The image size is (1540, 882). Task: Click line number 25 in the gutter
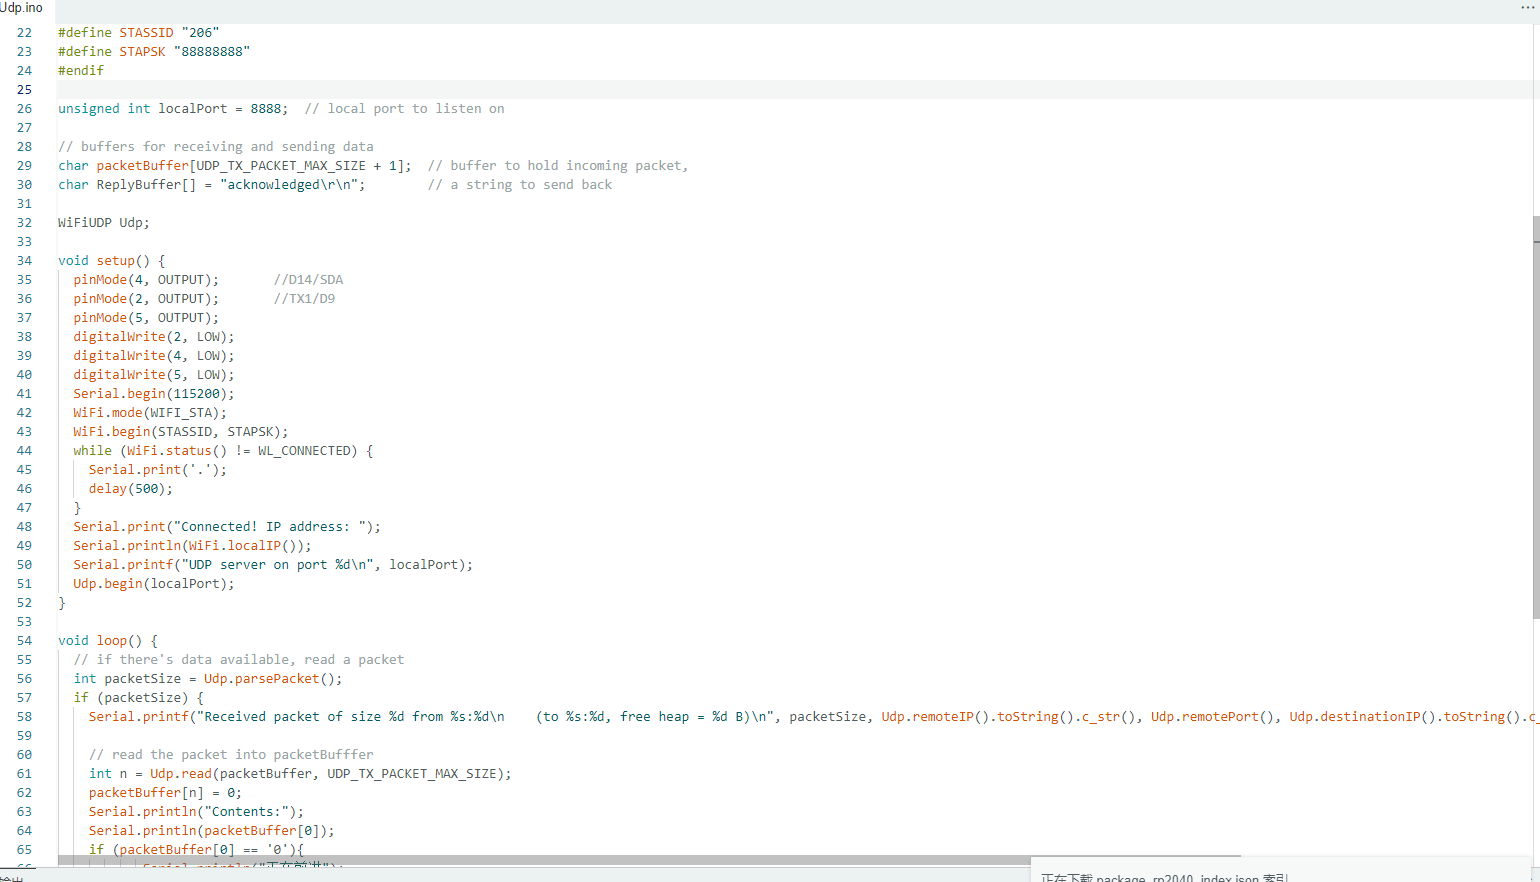pos(24,90)
